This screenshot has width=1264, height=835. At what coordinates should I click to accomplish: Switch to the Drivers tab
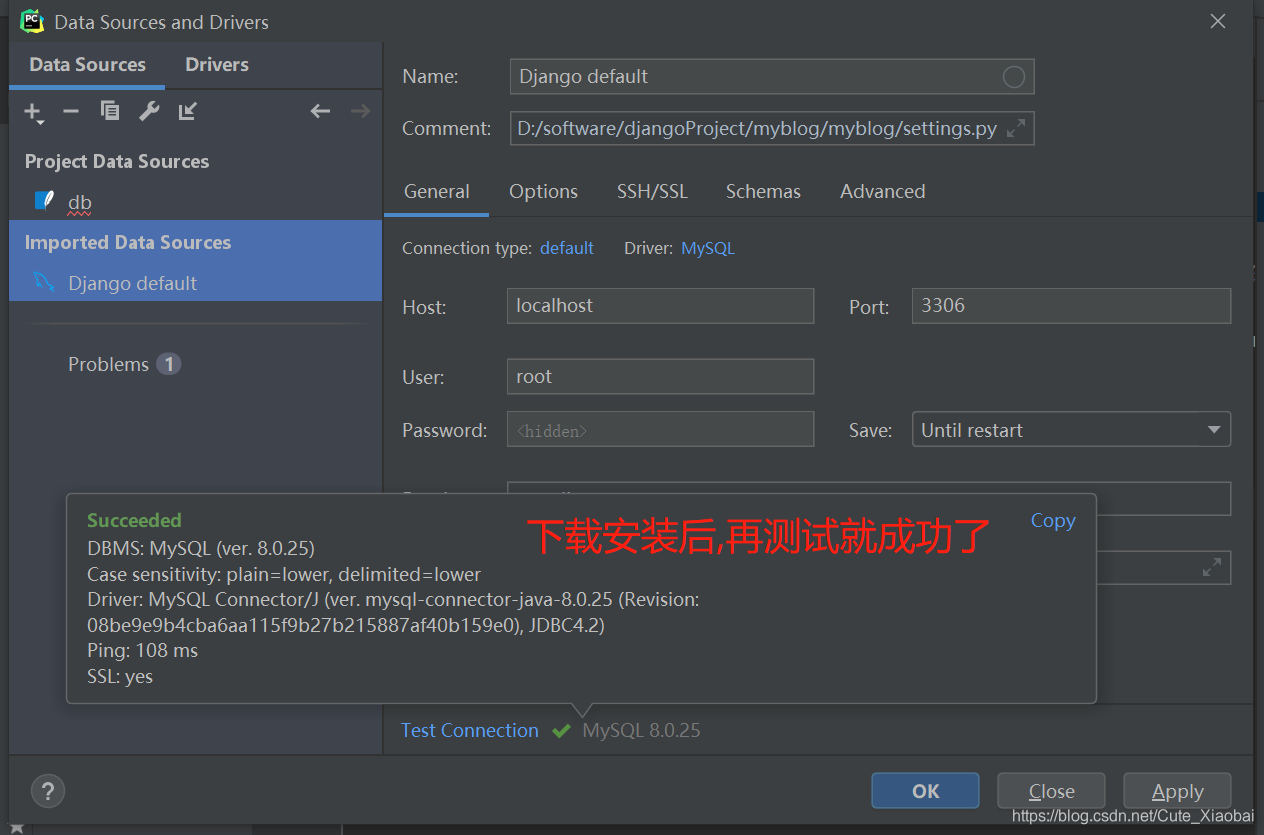click(217, 65)
